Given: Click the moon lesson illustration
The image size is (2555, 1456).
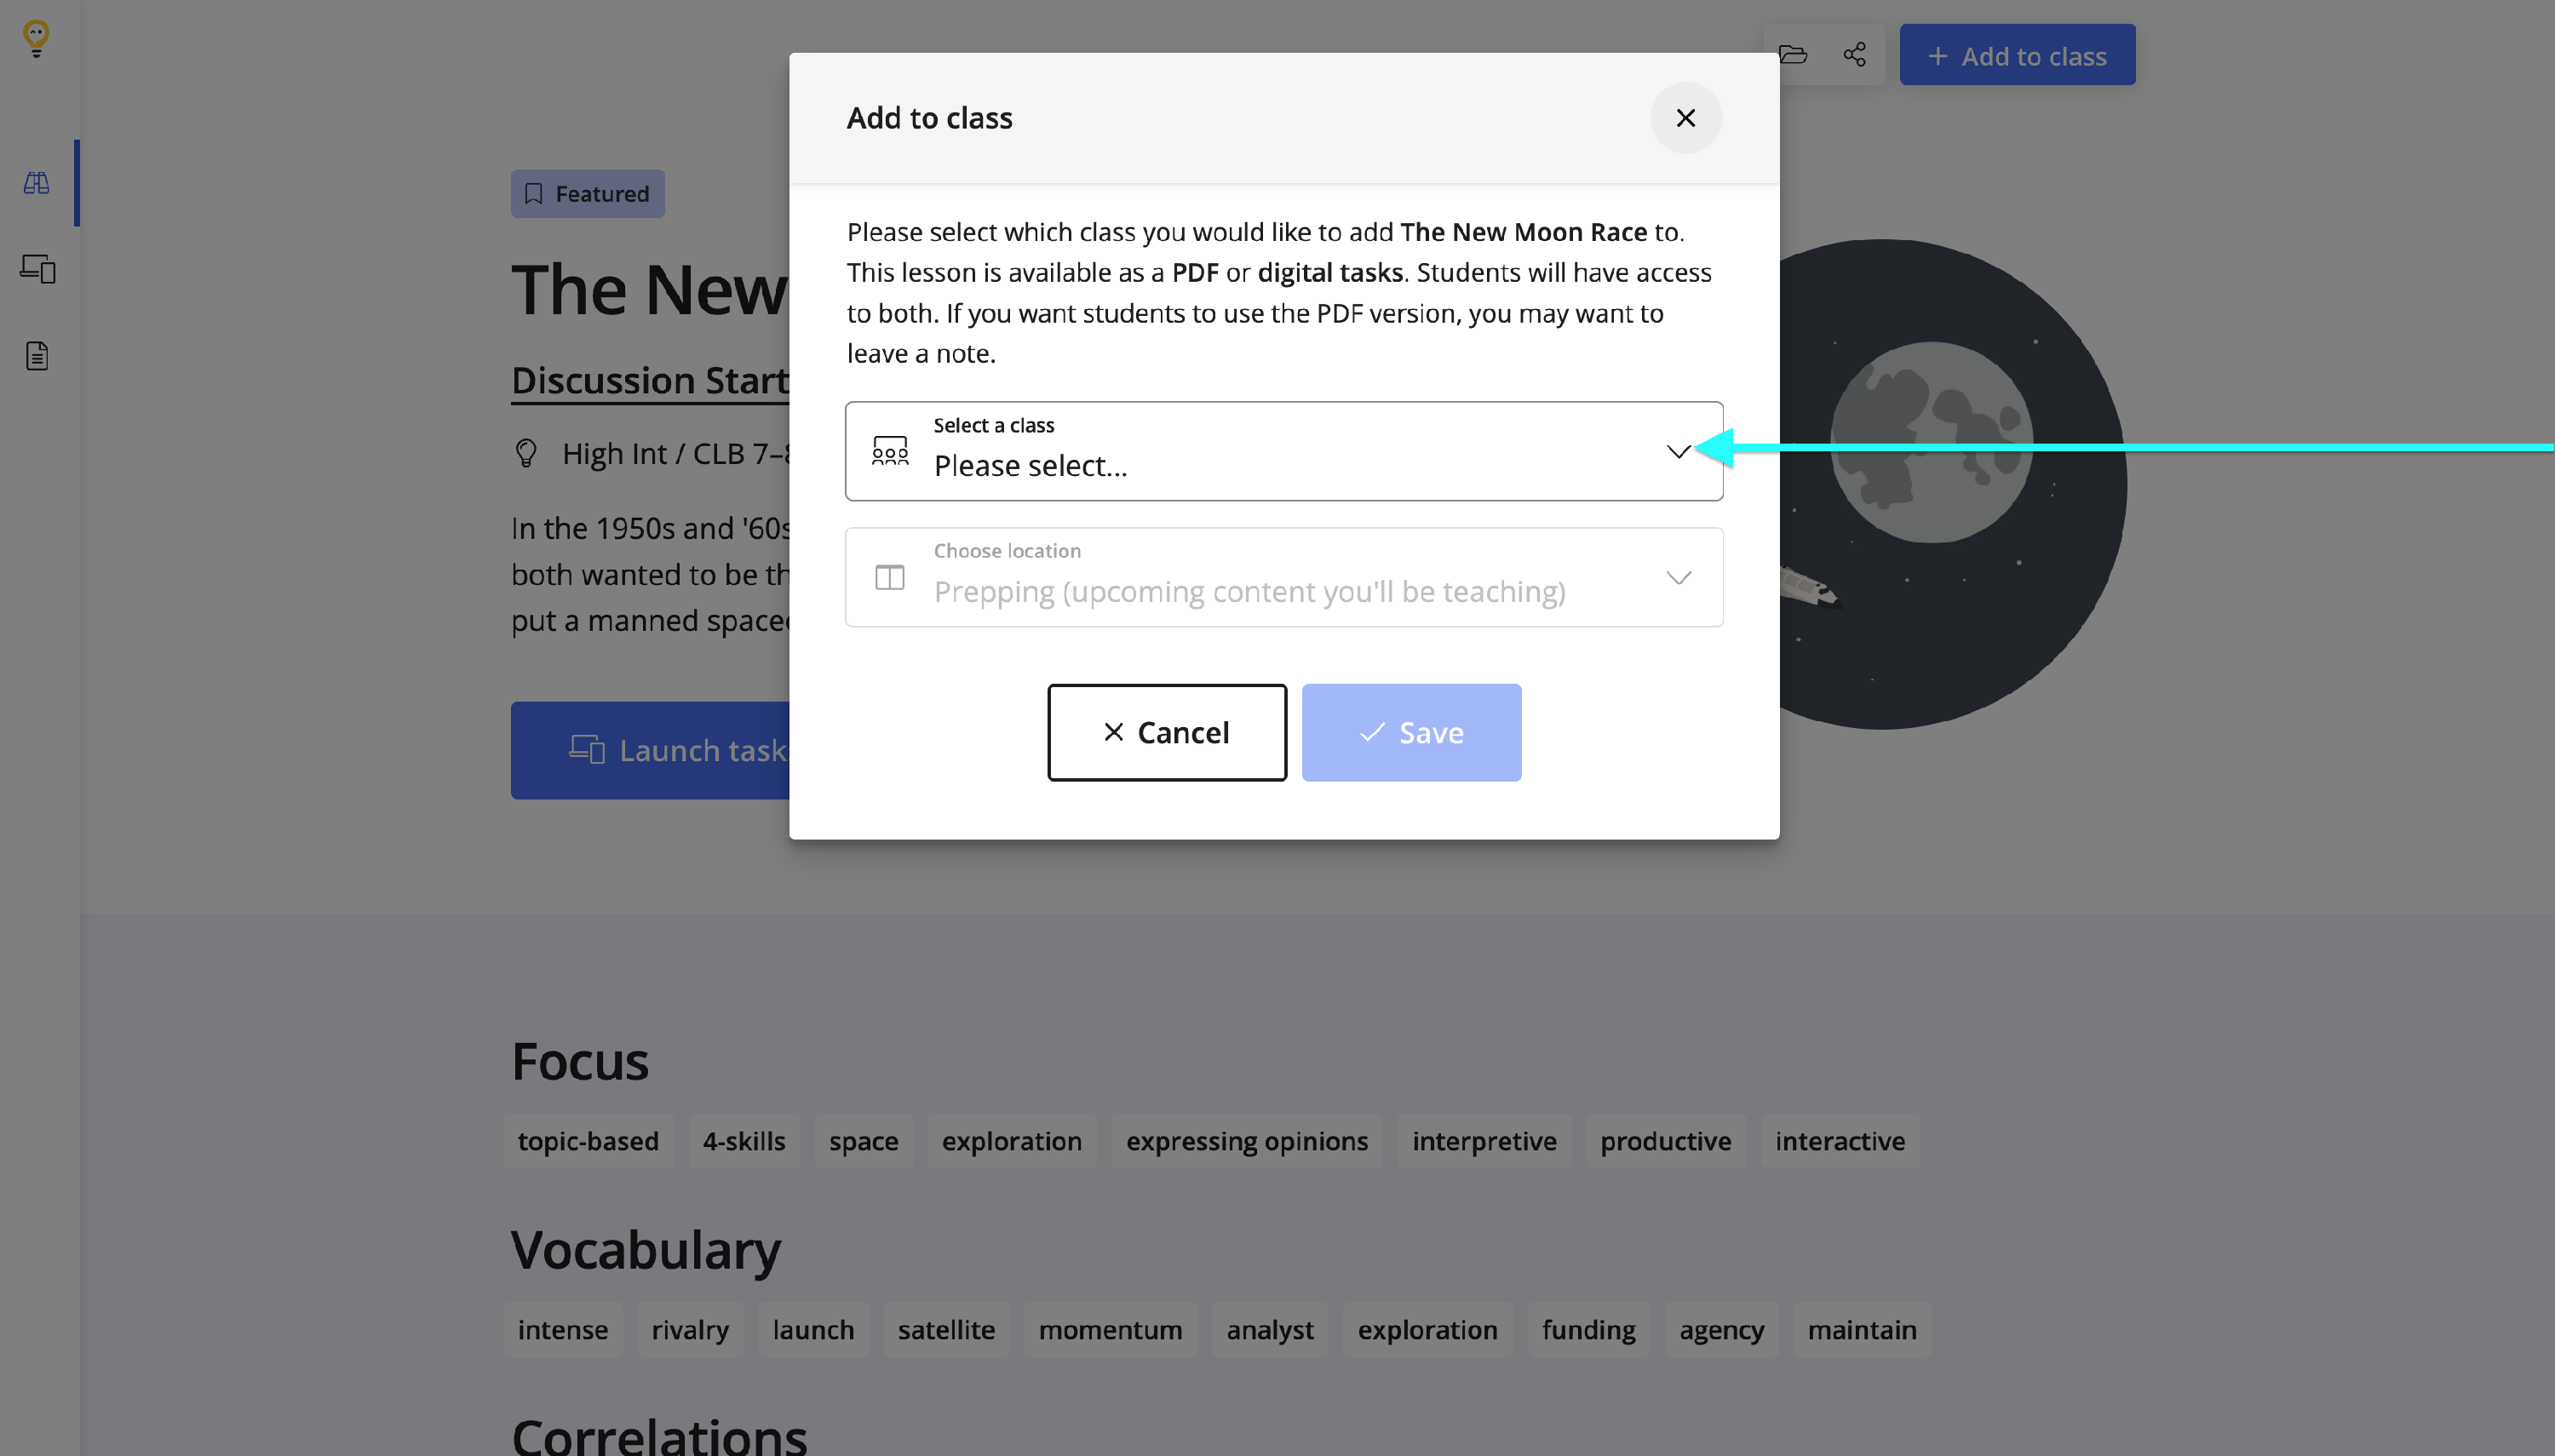Looking at the screenshot, I should pyautogui.click(x=1950, y=480).
